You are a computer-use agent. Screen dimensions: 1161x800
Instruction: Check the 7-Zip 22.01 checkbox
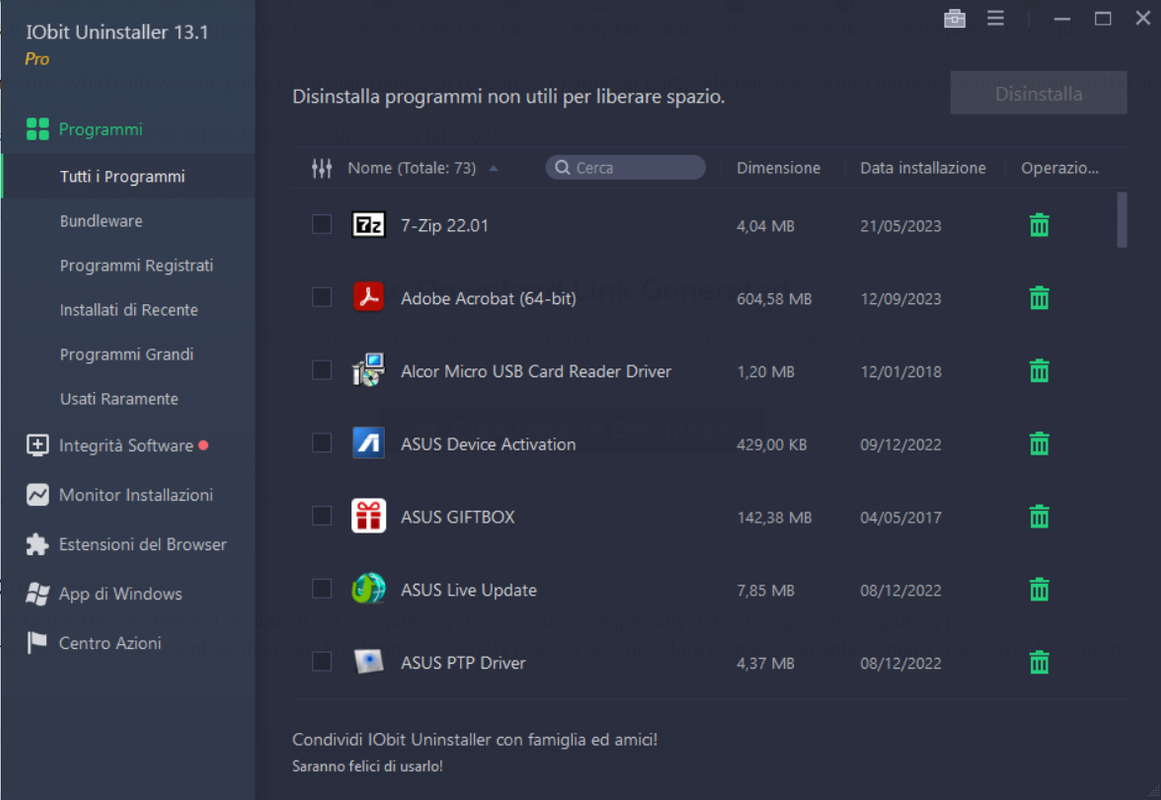(321, 224)
